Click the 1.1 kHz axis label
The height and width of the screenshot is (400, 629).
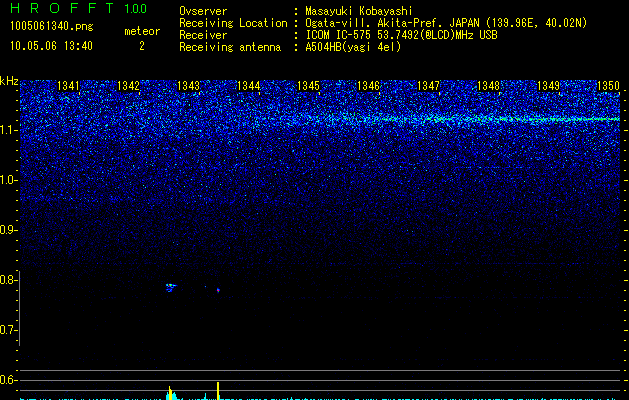(x=8, y=130)
